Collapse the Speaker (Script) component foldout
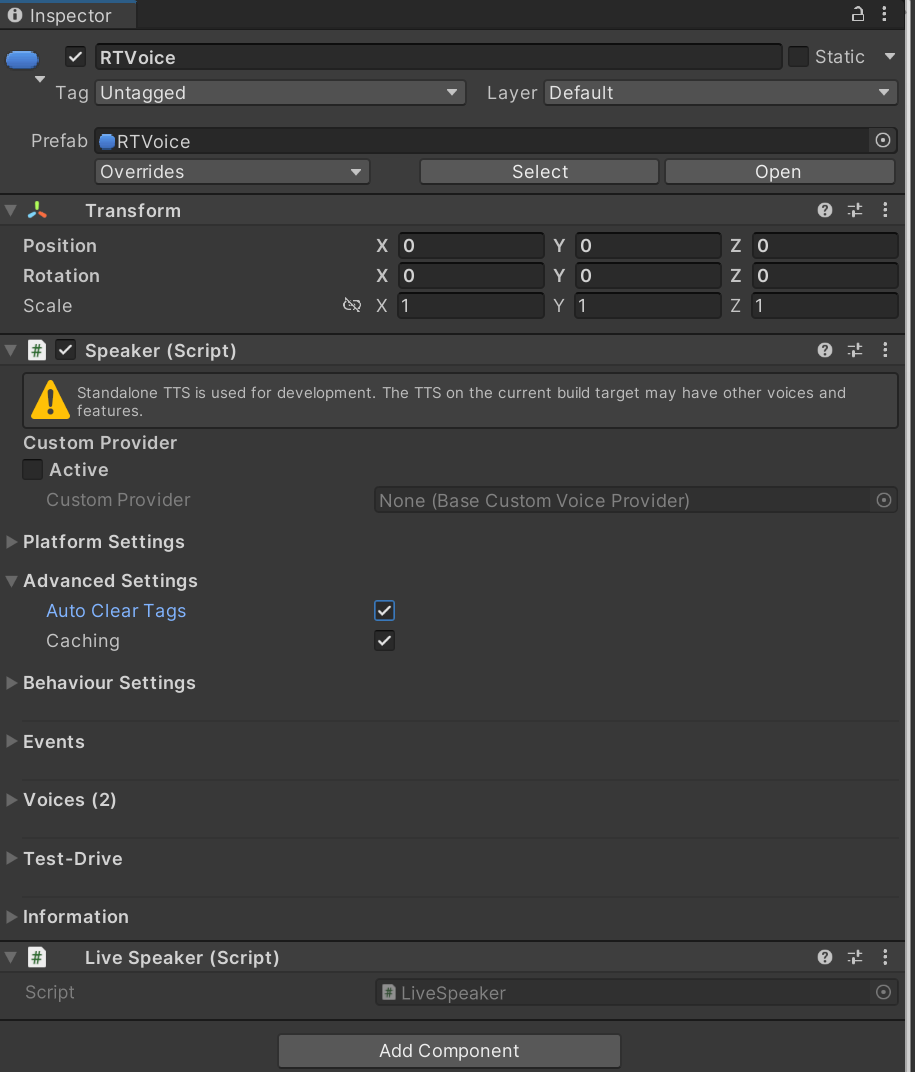The width and height of the screenshot is (915, 1072). coord(11,350)
